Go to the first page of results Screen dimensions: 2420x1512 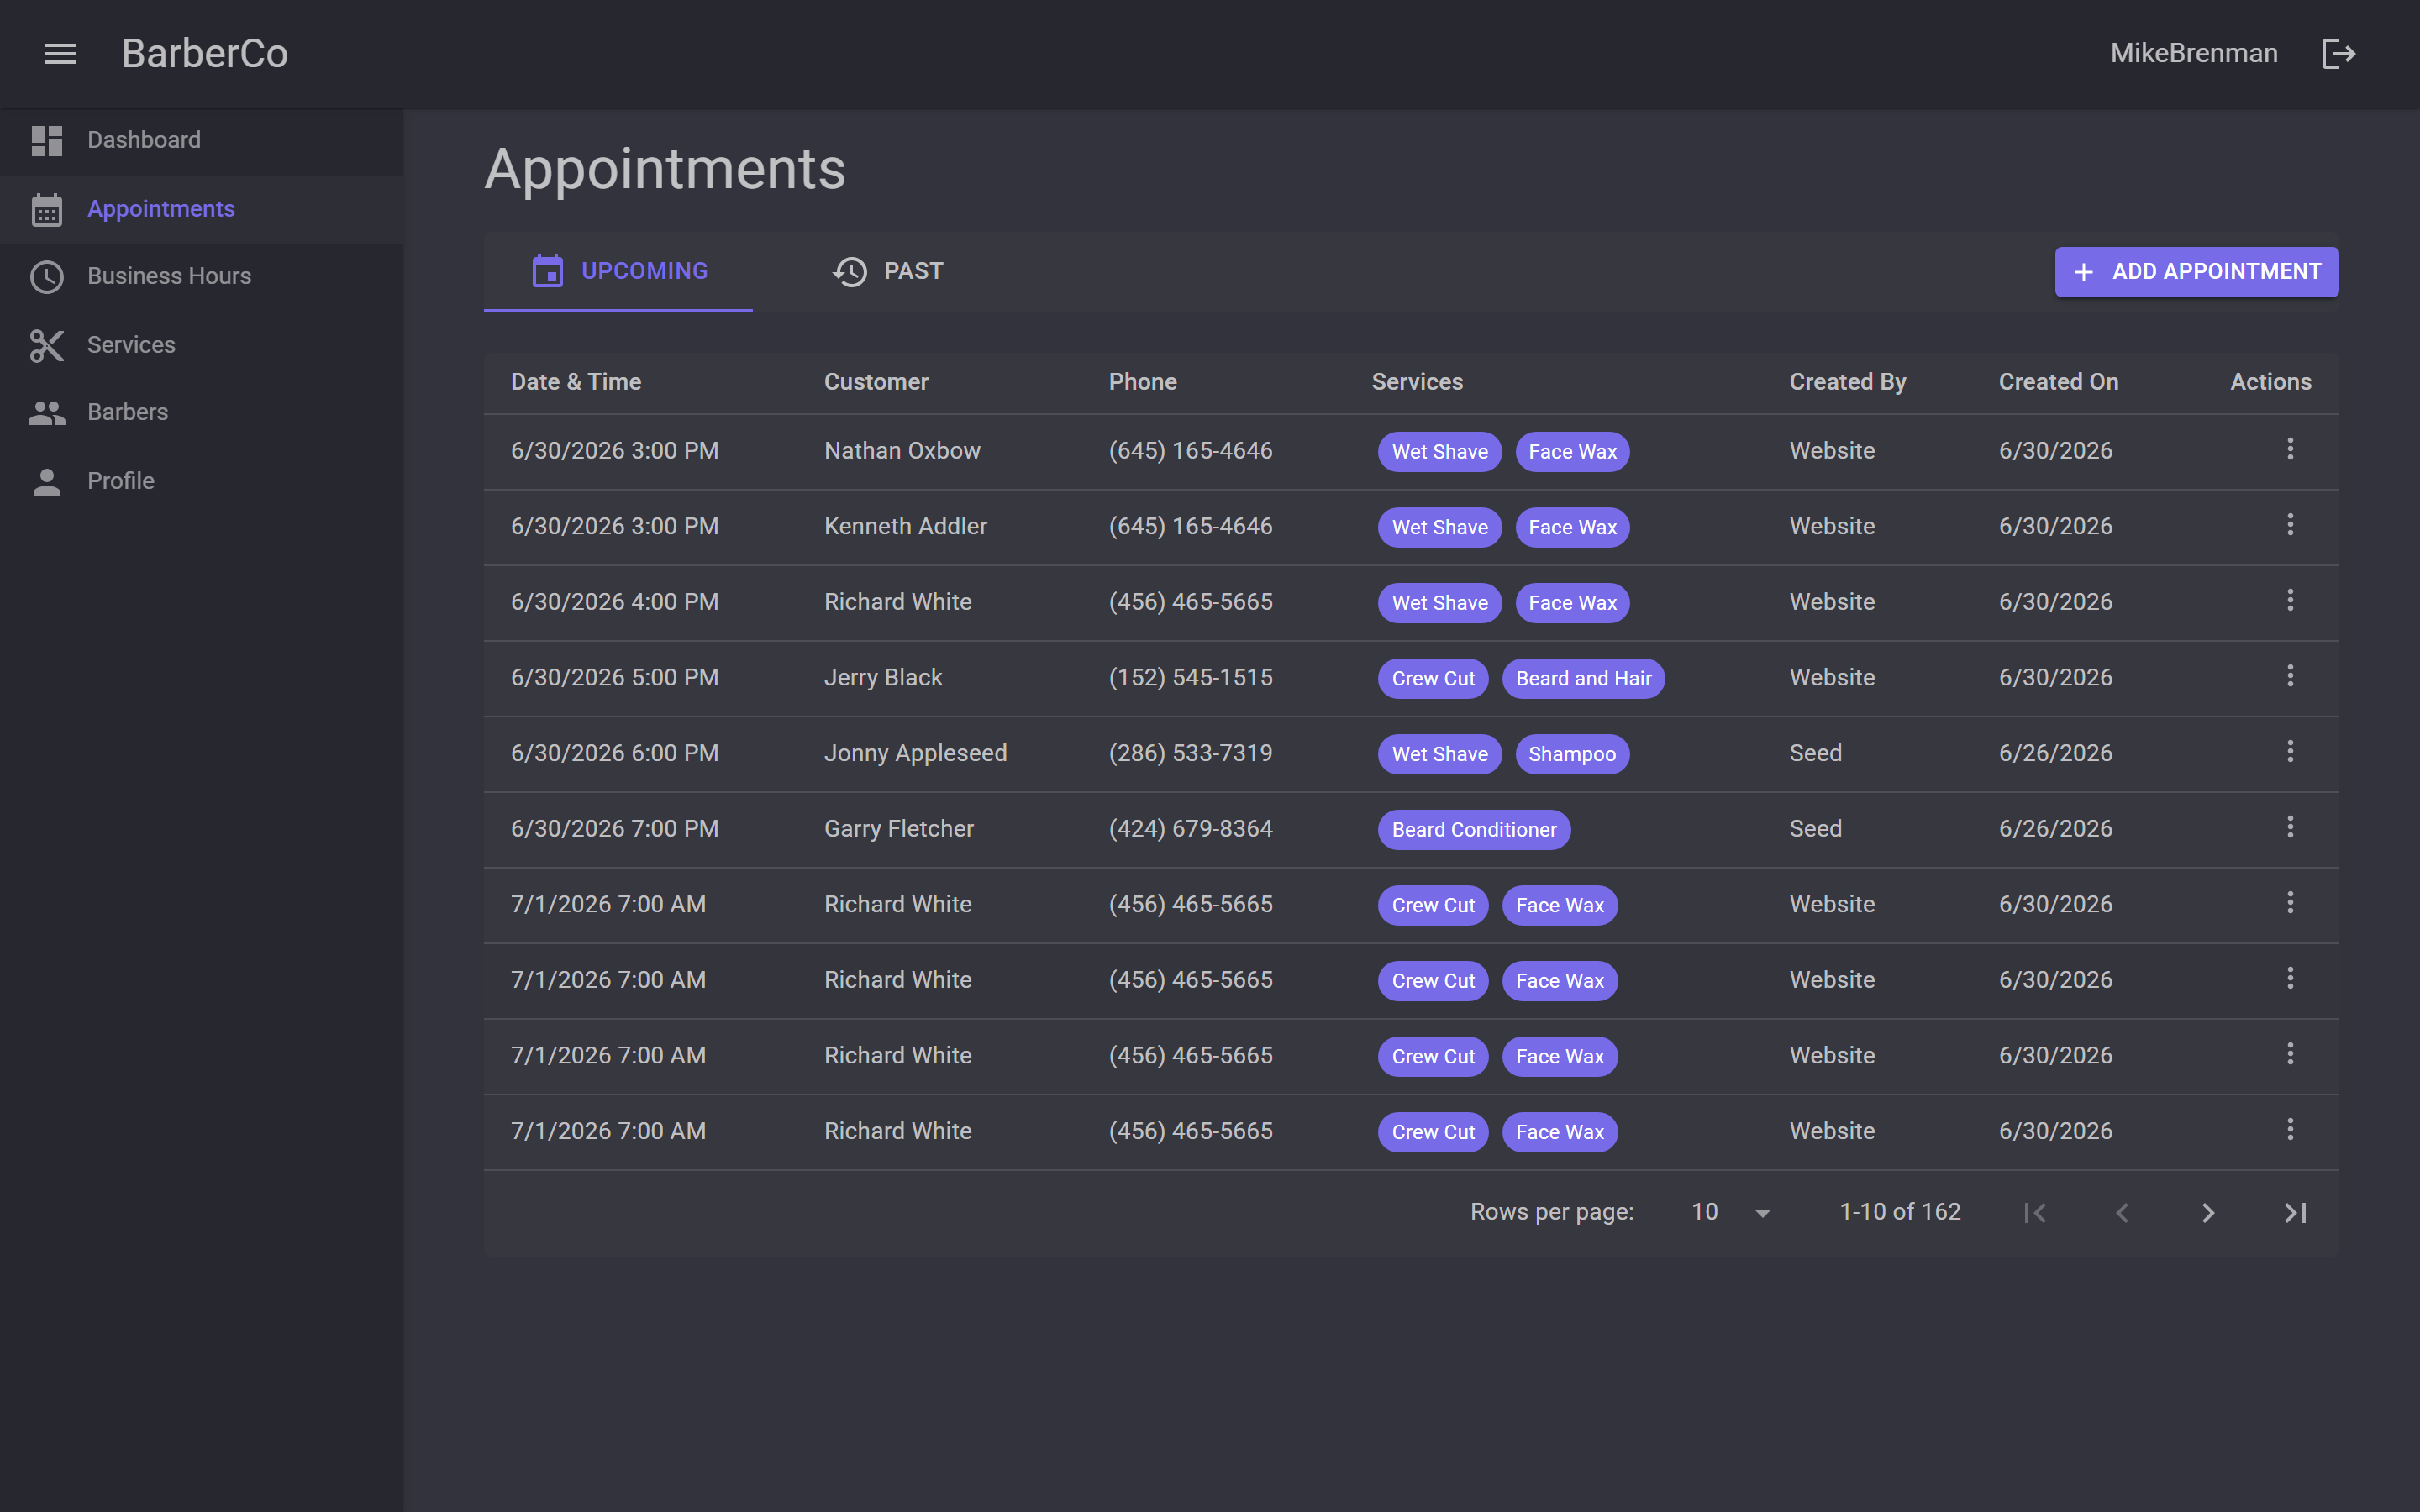click(2035, 1213)
